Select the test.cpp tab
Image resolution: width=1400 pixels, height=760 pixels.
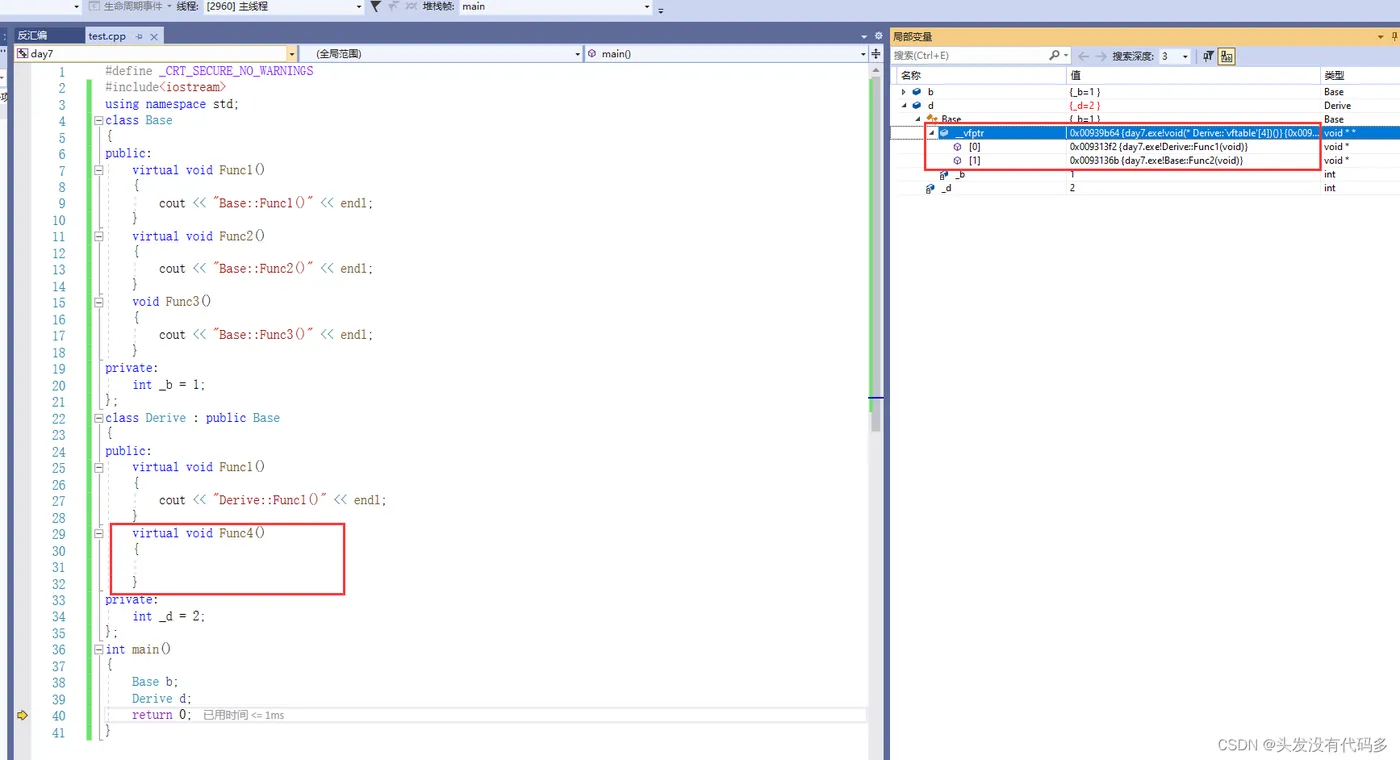(x=107, y=36)
